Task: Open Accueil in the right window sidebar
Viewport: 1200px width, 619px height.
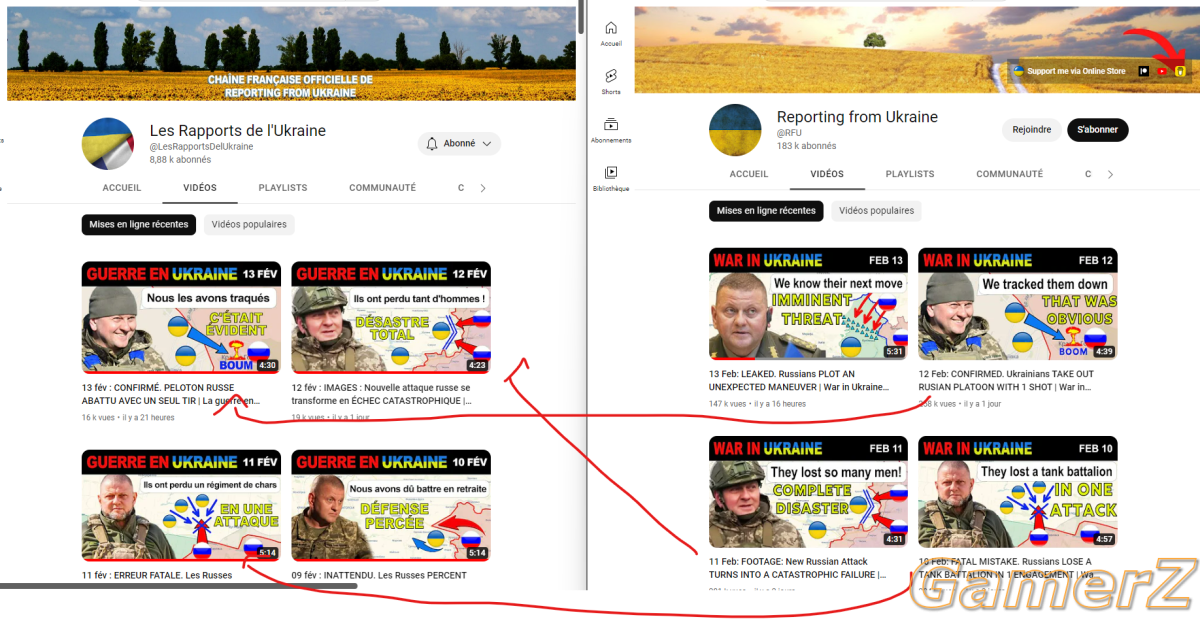Action: (x=611, y=34)
